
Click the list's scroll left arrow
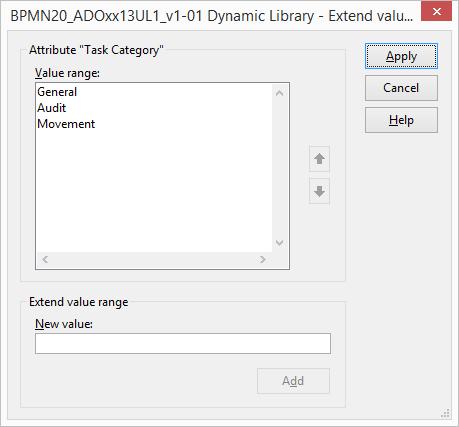(x=45, y=259)
